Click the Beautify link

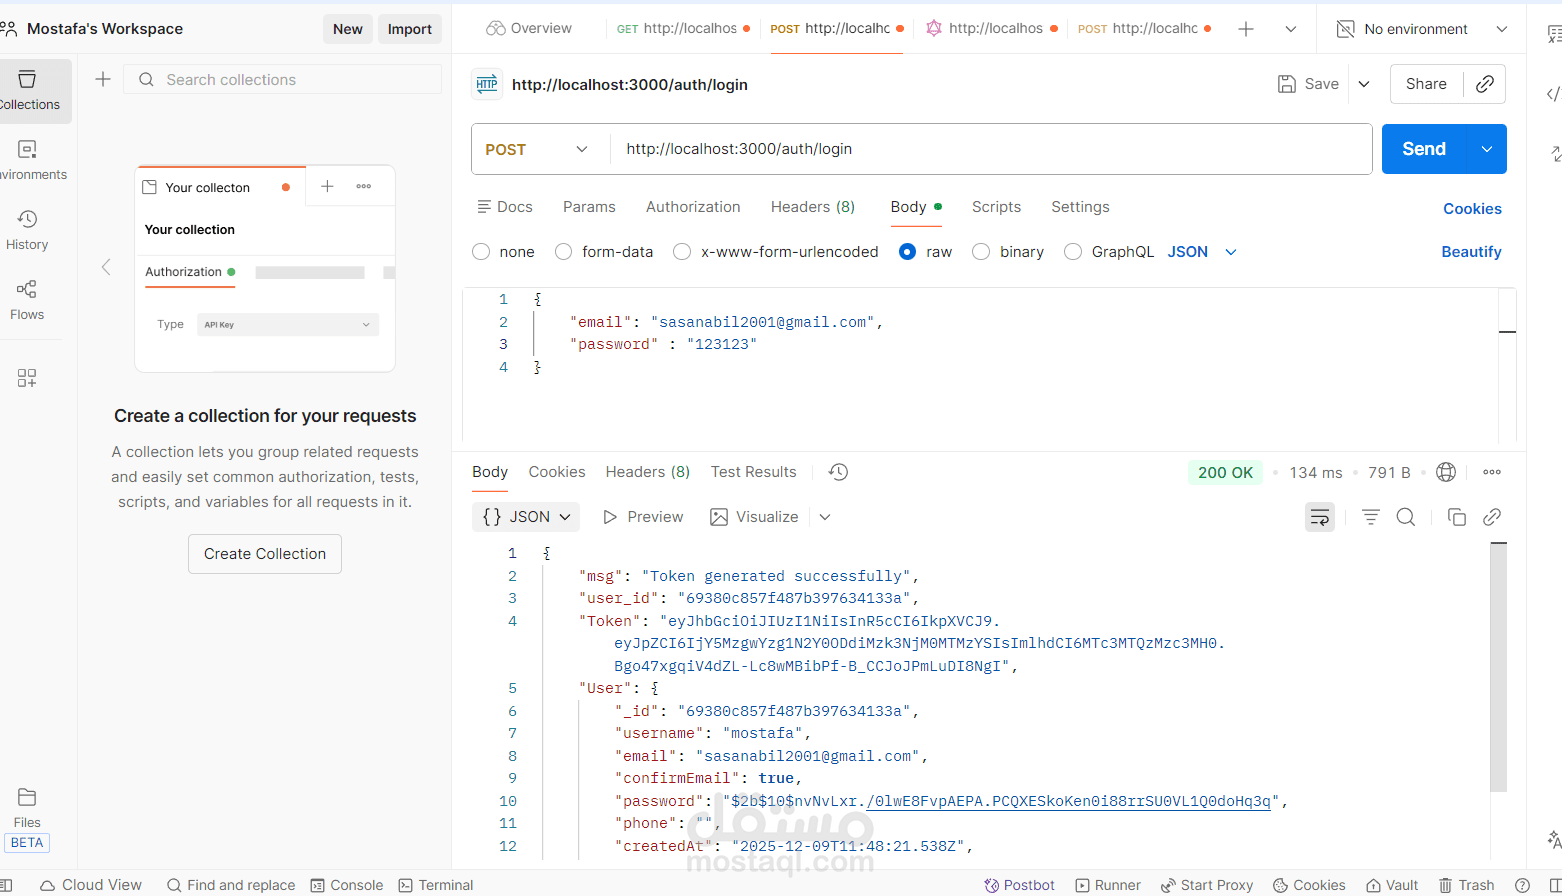click(1471, 252)
